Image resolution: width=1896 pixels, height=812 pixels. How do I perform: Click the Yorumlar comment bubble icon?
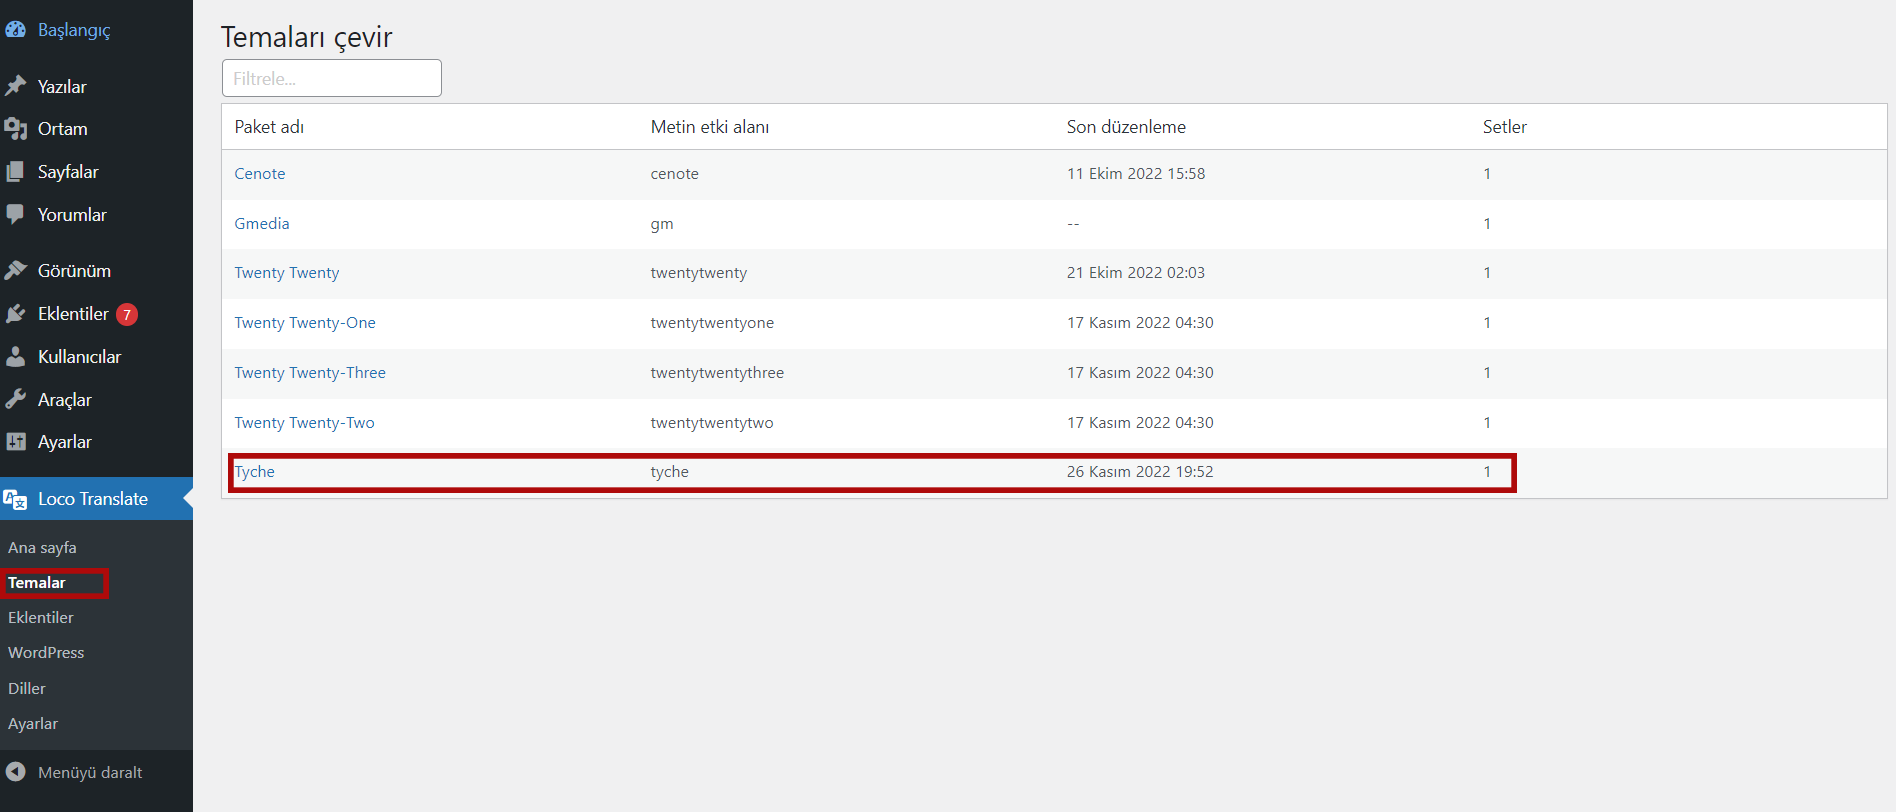(x=15, y=214)
